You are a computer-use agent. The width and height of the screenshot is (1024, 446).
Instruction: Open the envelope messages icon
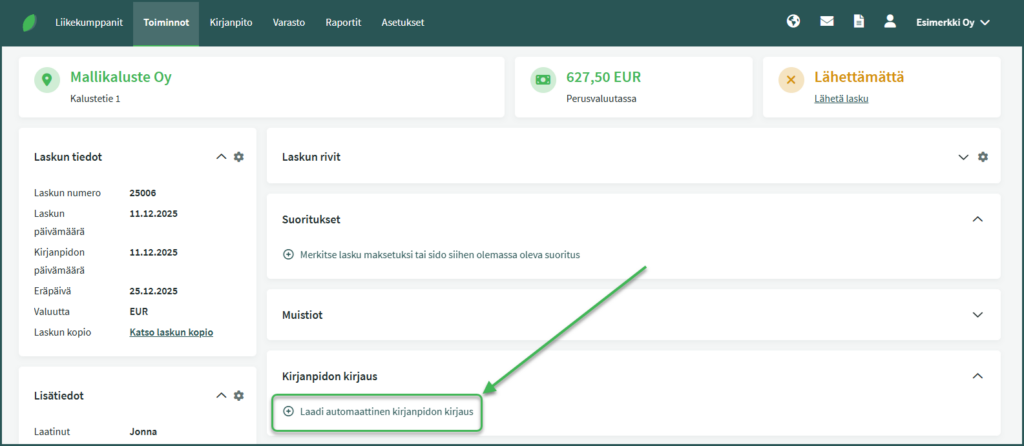pyautogui.click(x=826, y=21)
